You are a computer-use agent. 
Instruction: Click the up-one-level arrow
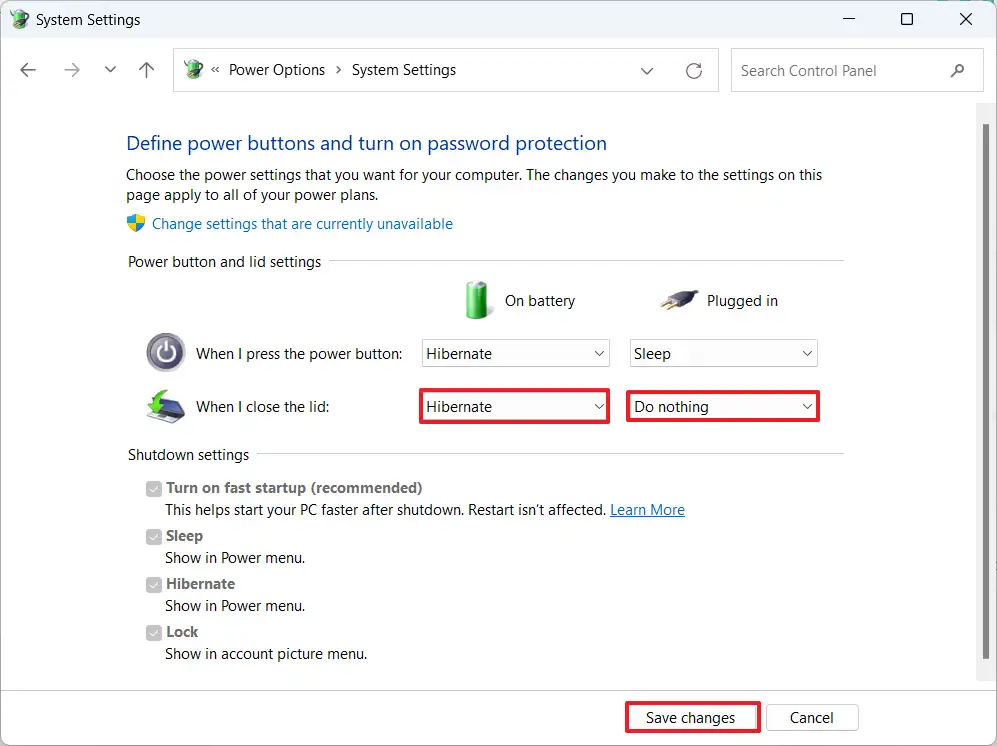(146, 70)
